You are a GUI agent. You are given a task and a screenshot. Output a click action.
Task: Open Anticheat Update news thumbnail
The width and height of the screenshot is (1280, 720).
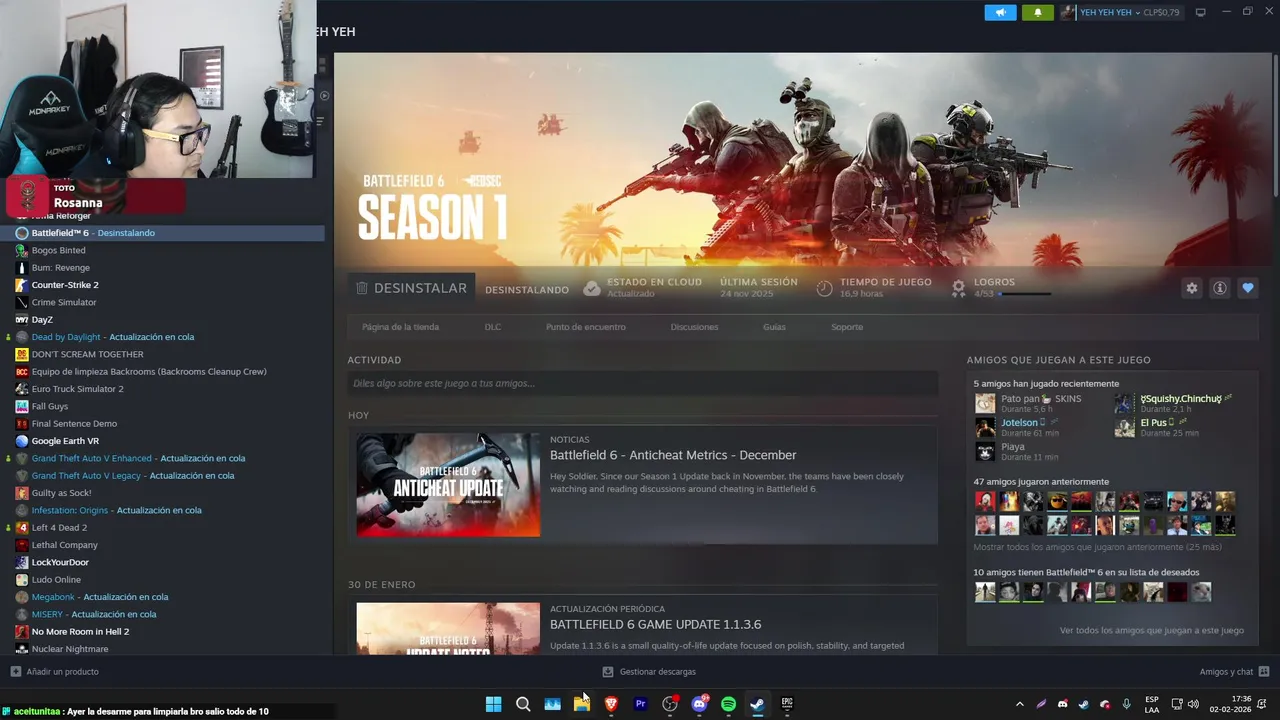click(448, 484)
